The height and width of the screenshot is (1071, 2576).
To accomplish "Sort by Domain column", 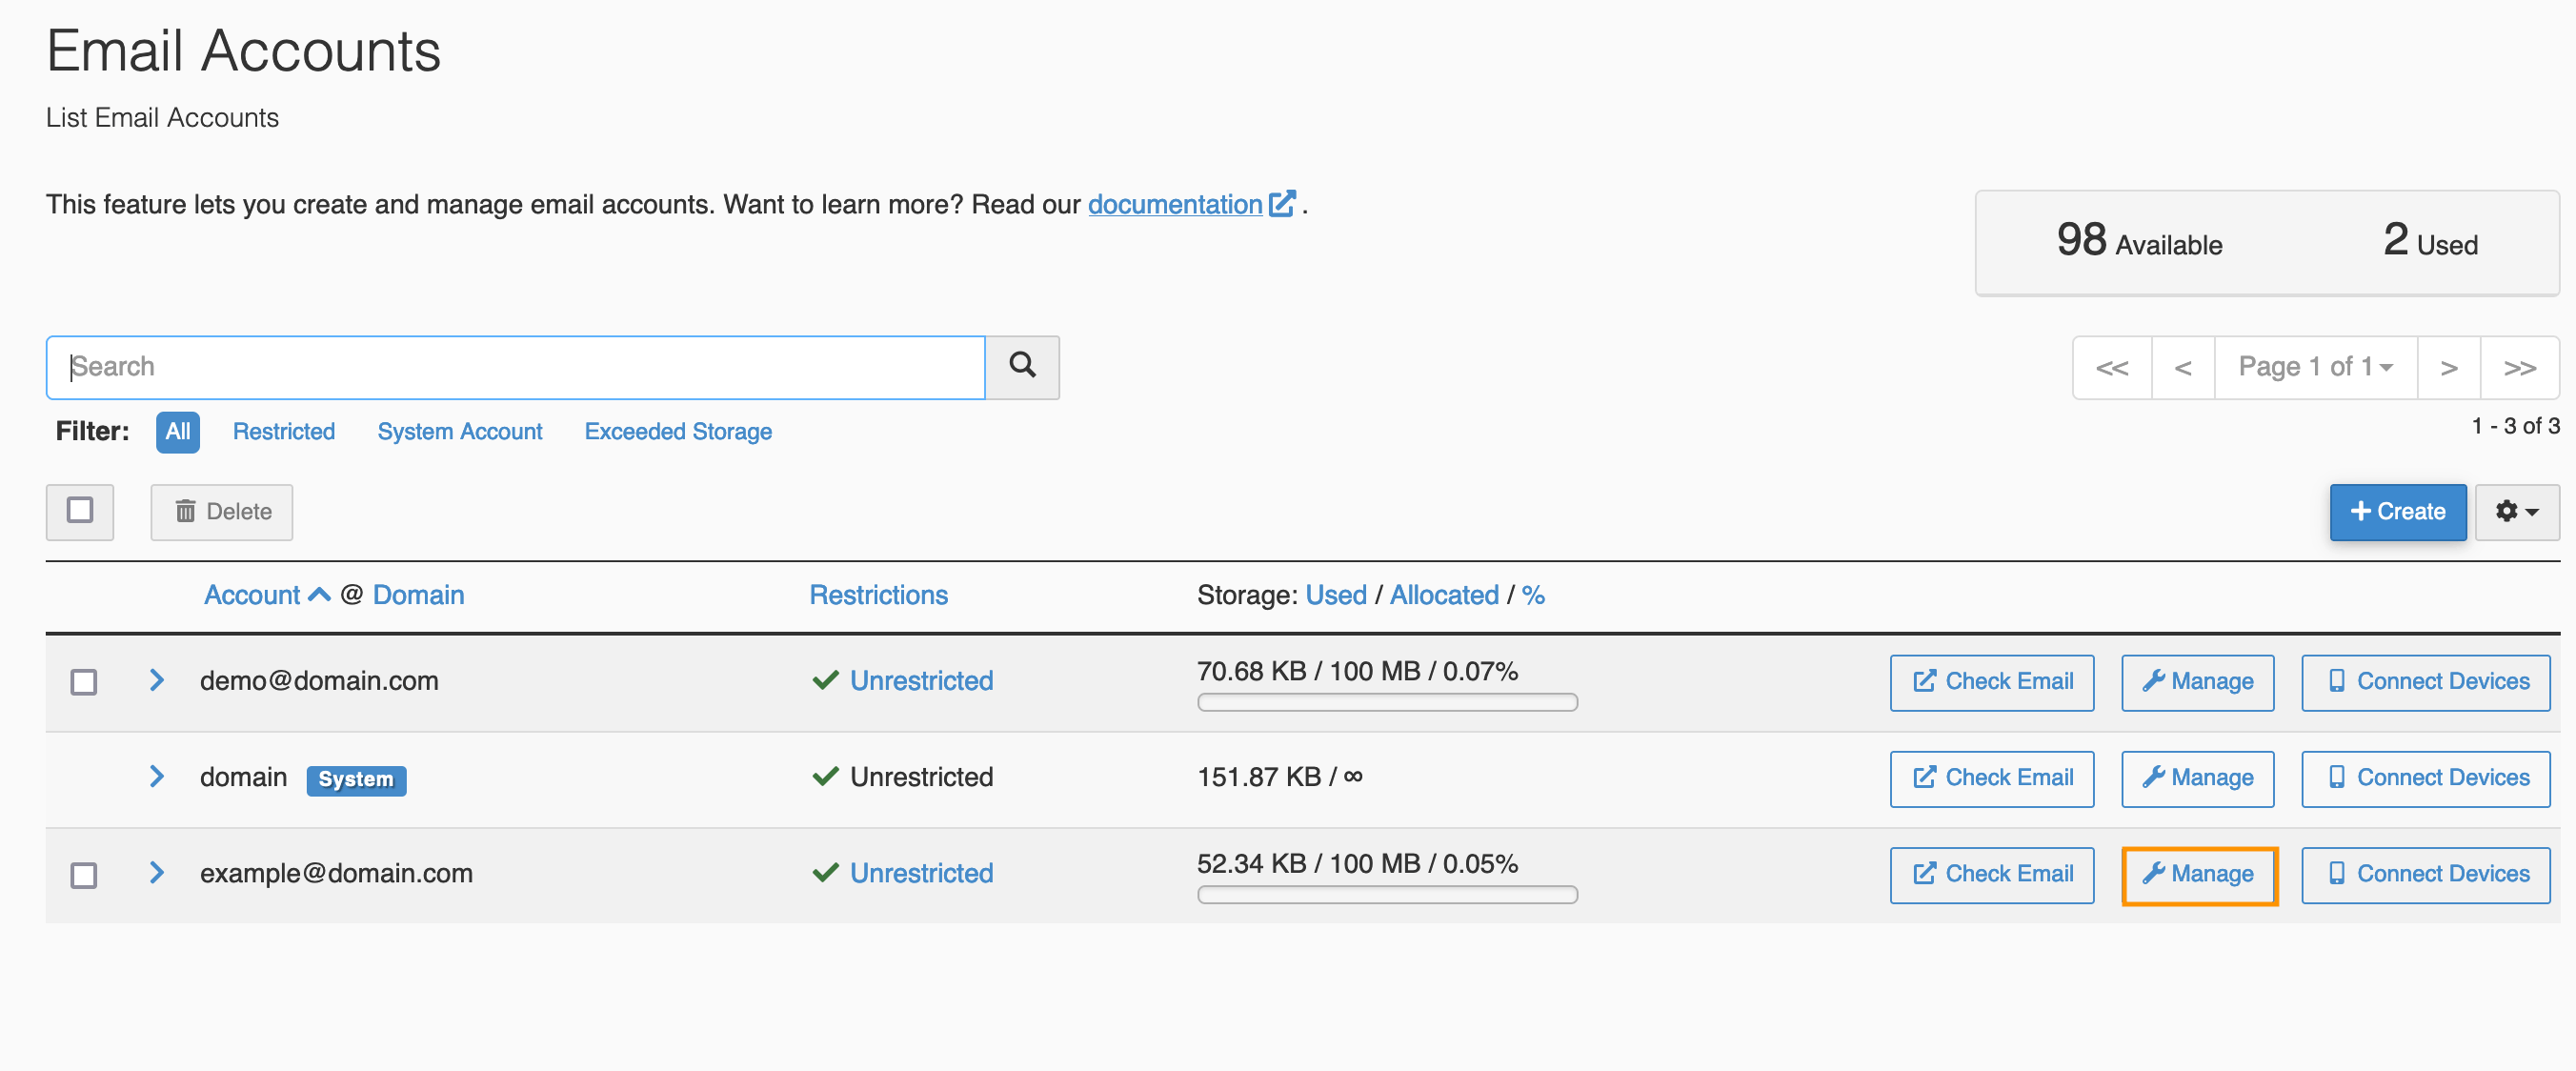I will 418,595.
